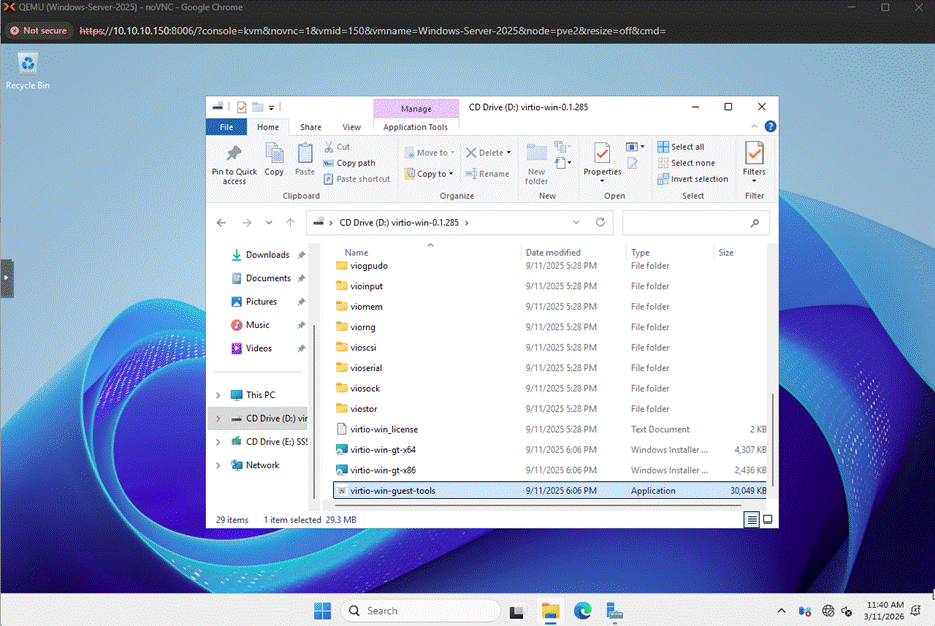
Task: Switch to the View ribbon tab
Action: point(351,127)
